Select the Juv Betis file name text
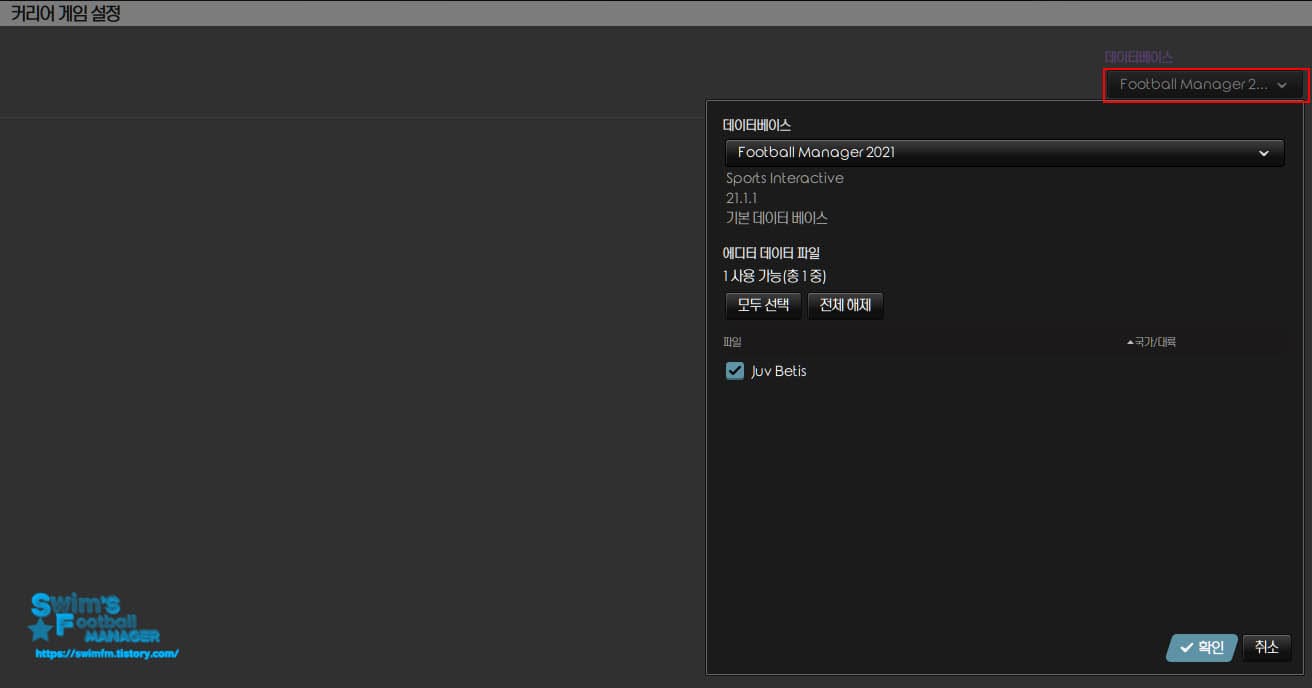The width and height of the screenshot is (1312, 688). (779, 371)
